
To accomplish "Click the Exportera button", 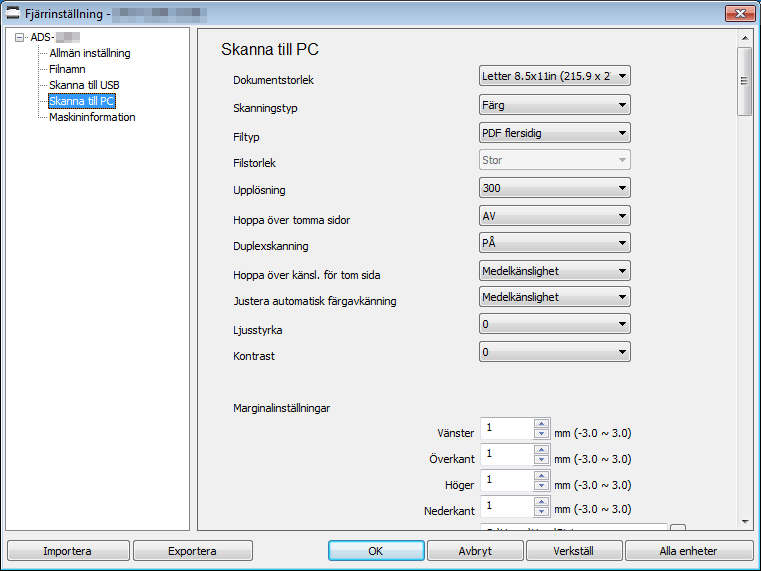I will coord(193,551).
